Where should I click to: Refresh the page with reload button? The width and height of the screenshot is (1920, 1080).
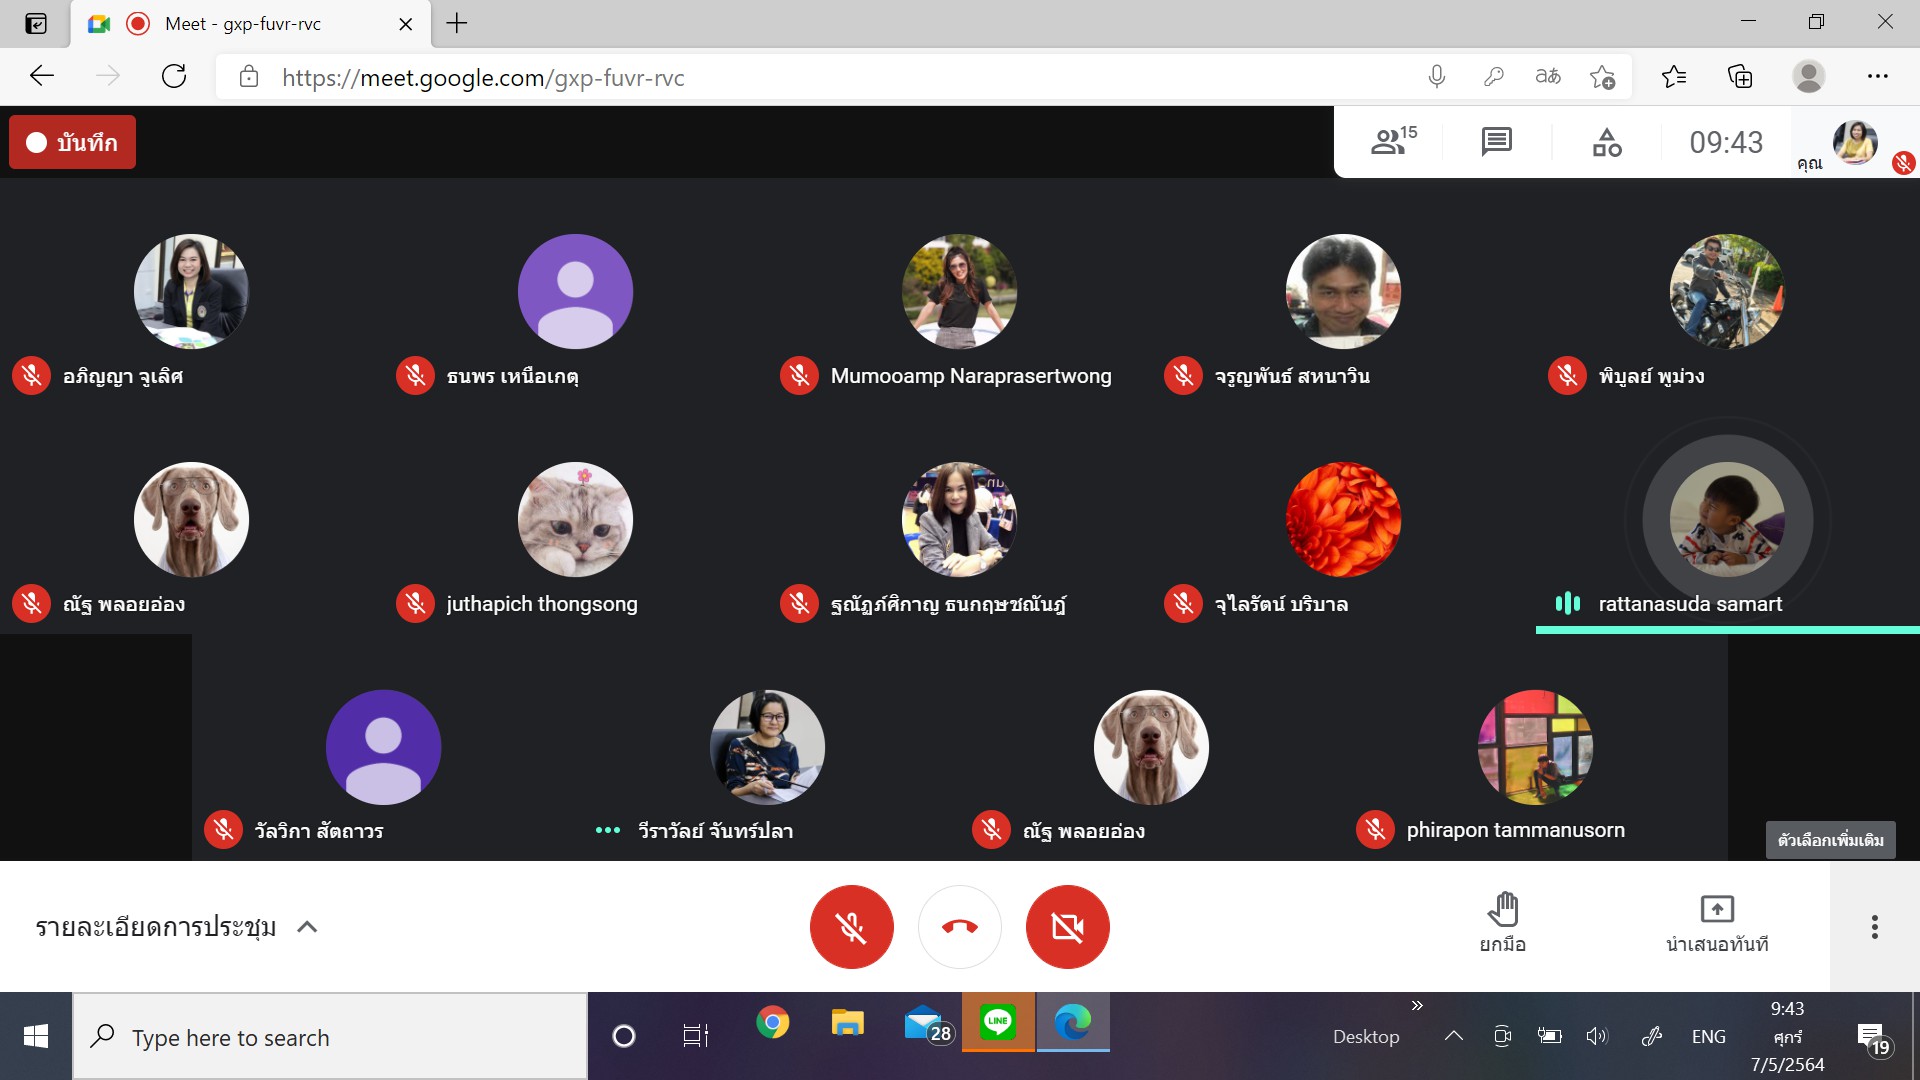tap(174, 77)
